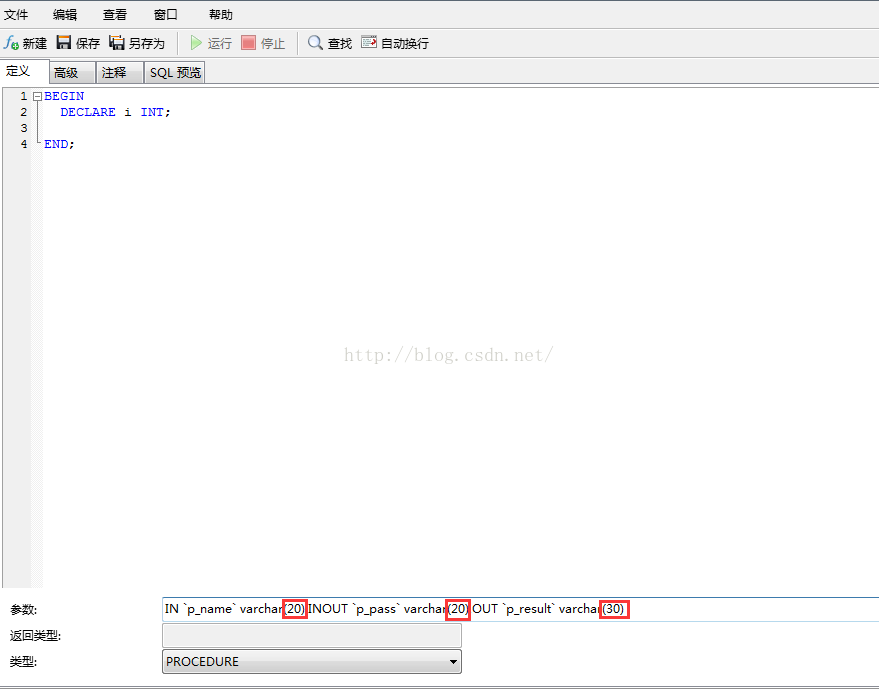Open the 窗口 menu

pos(165,15)
